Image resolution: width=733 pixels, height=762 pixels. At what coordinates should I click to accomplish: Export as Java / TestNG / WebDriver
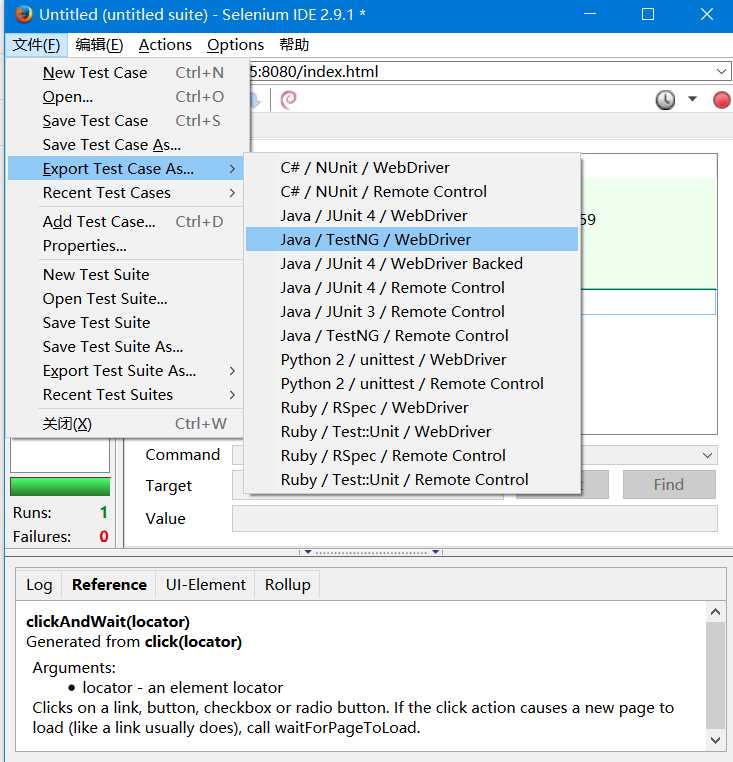tap(412, 240)
